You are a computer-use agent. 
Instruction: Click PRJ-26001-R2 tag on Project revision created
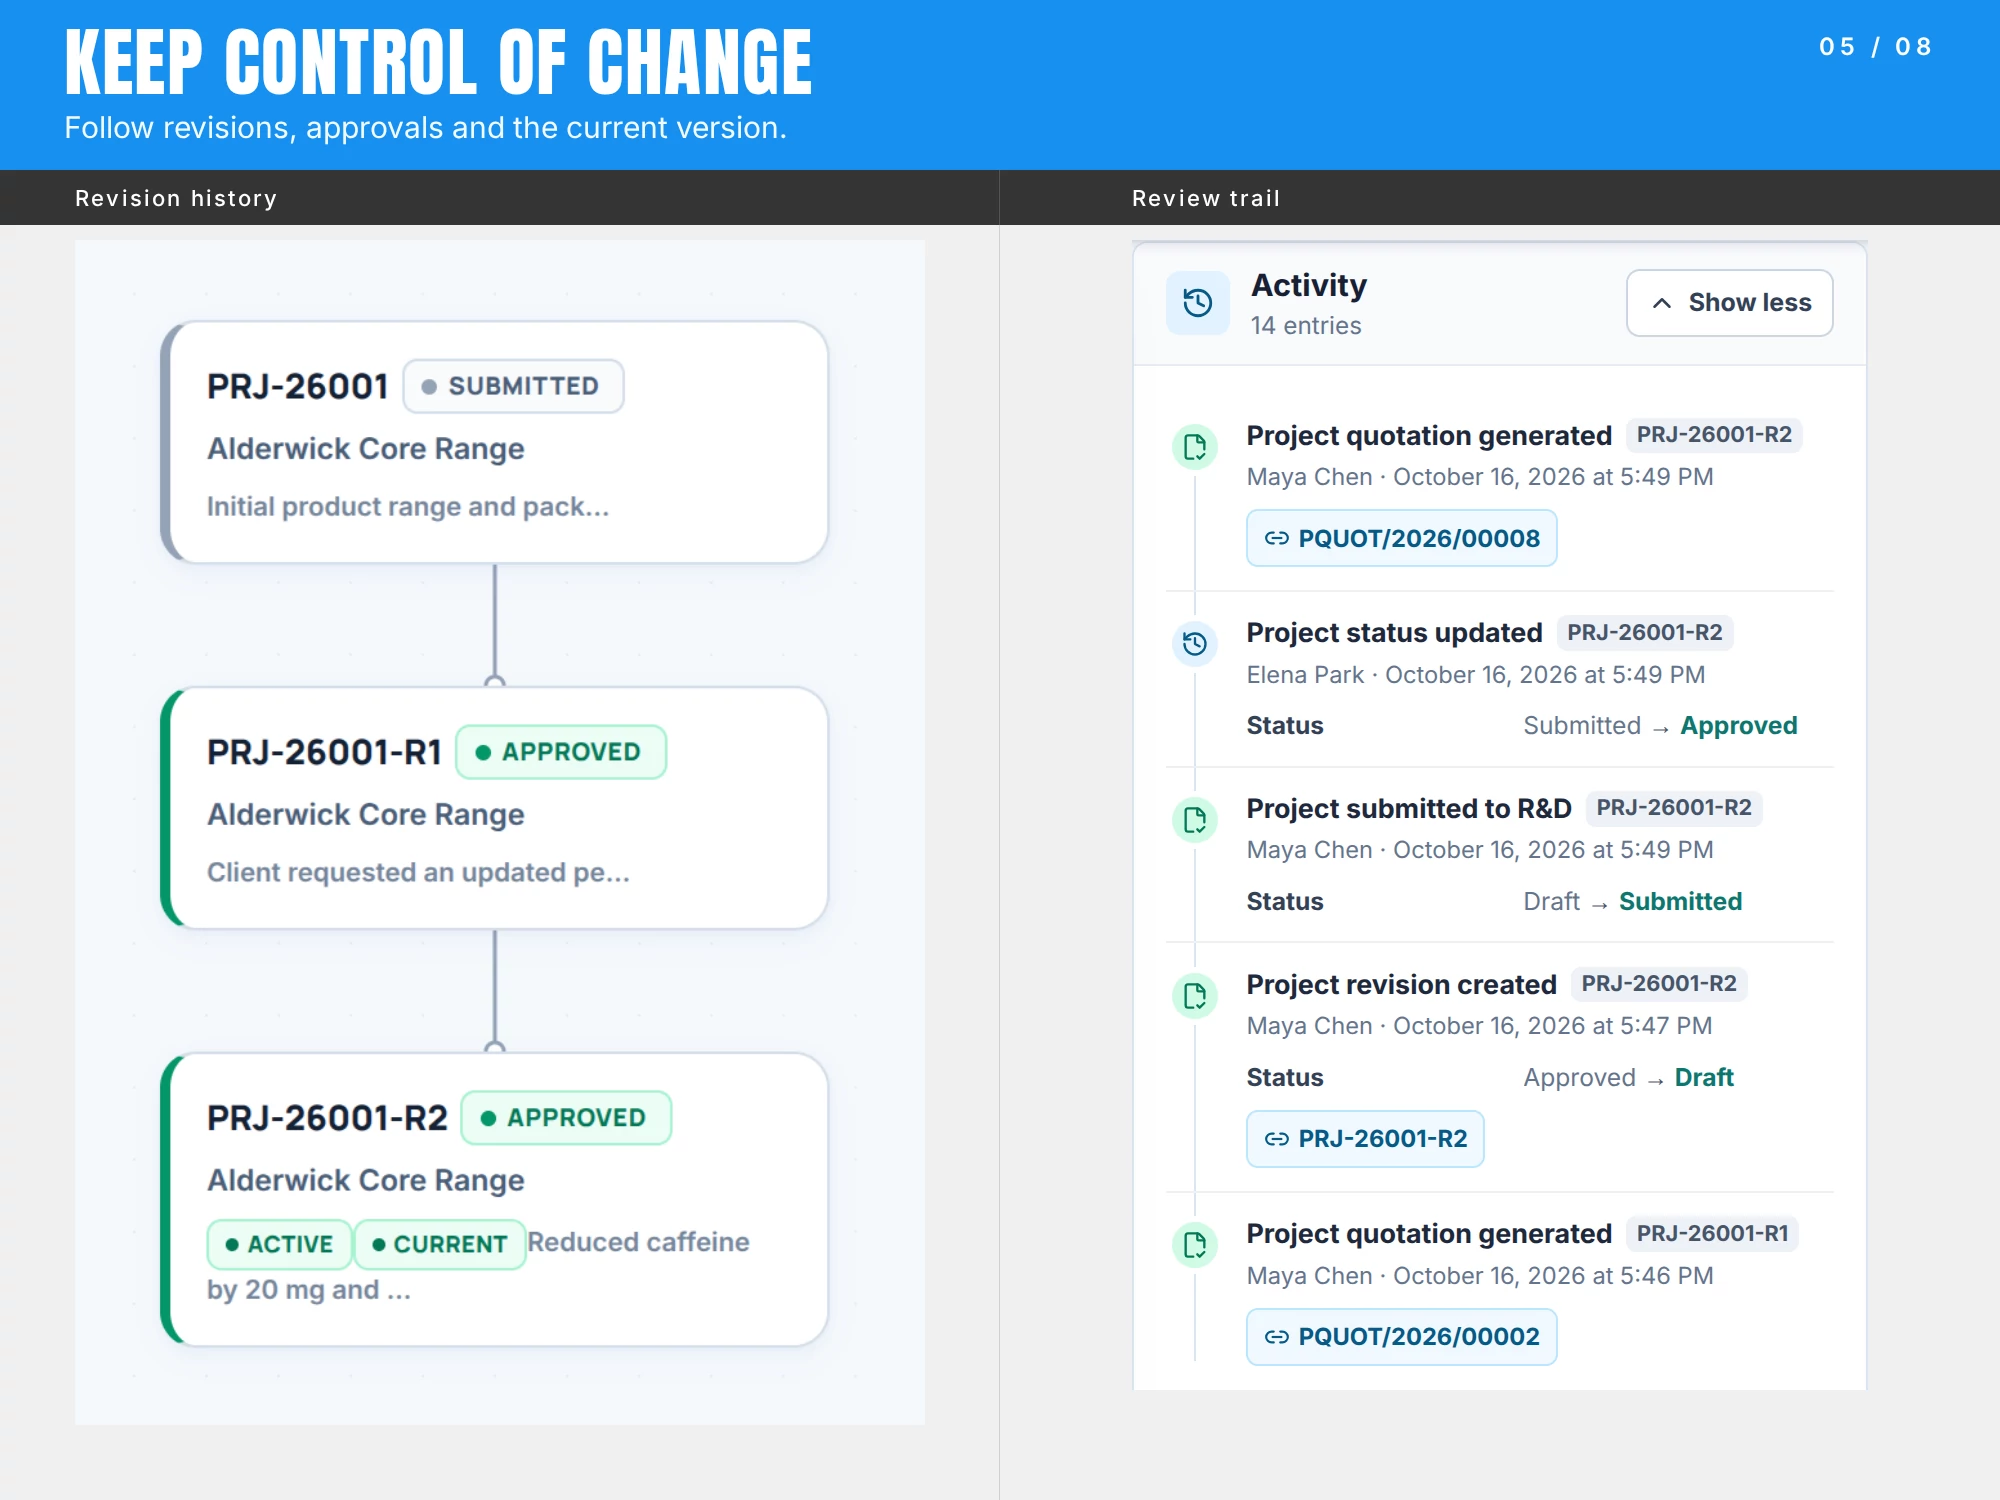click(x=1659, y=983)
